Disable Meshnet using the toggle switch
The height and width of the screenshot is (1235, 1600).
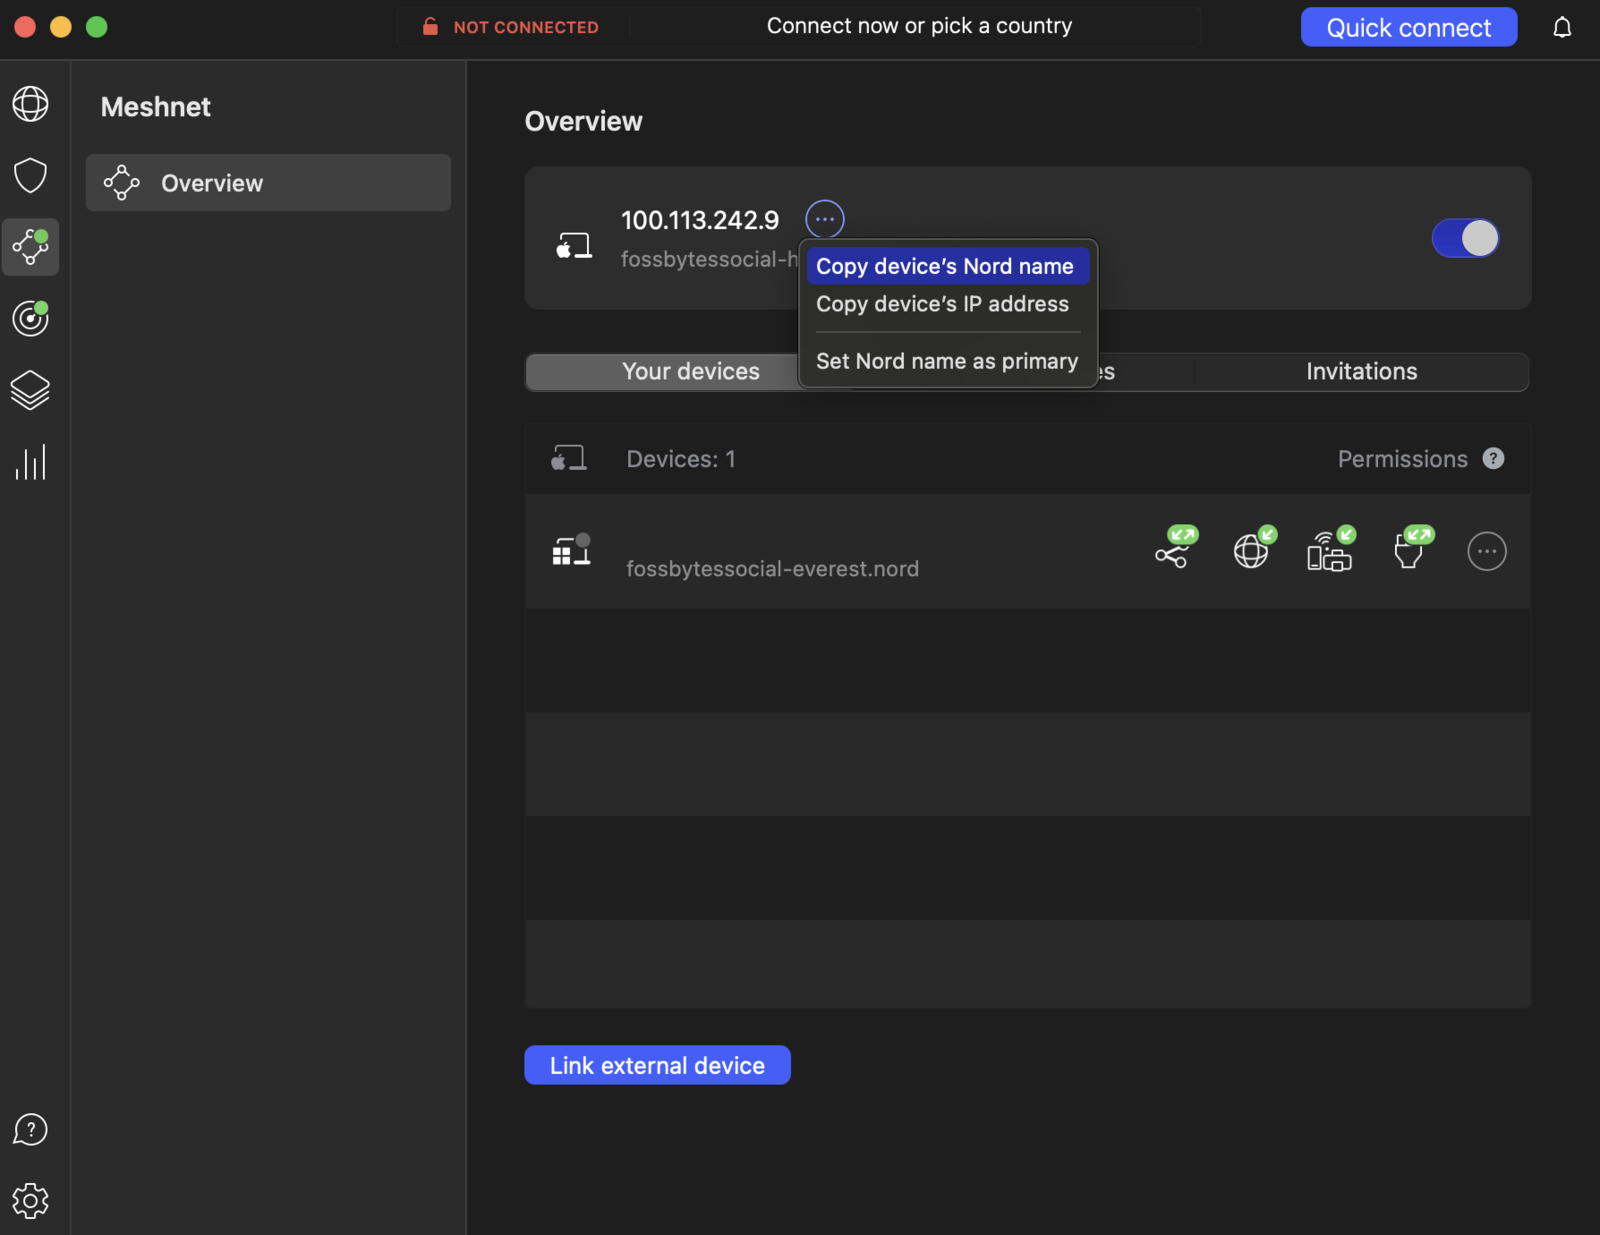pos(1466,238)
